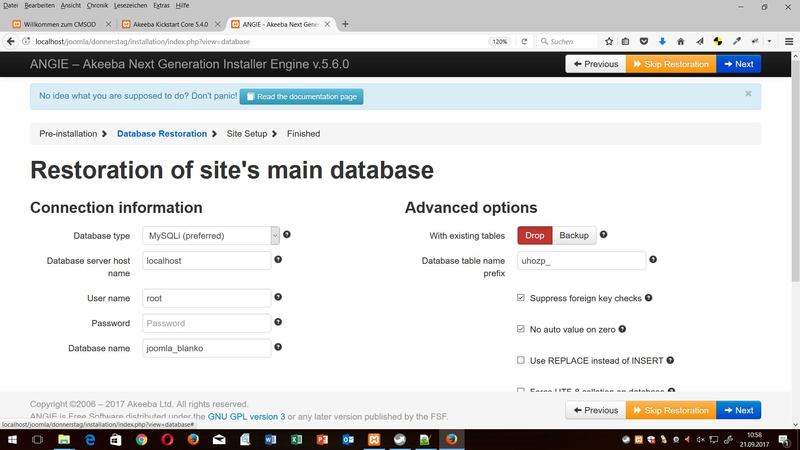The image size is (800, 450).
Task: Click the bottom Next button
Action: (x=738, y=410)
